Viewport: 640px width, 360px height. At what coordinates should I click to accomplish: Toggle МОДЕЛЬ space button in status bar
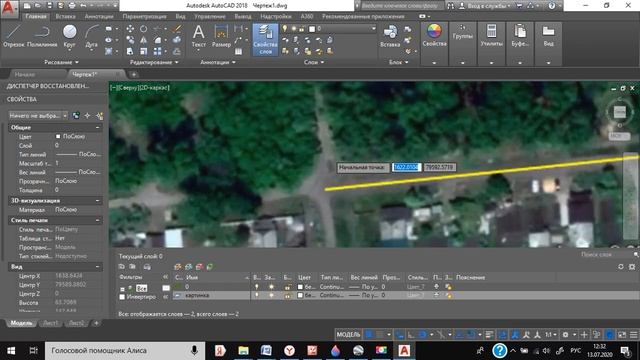coord(348,335)
